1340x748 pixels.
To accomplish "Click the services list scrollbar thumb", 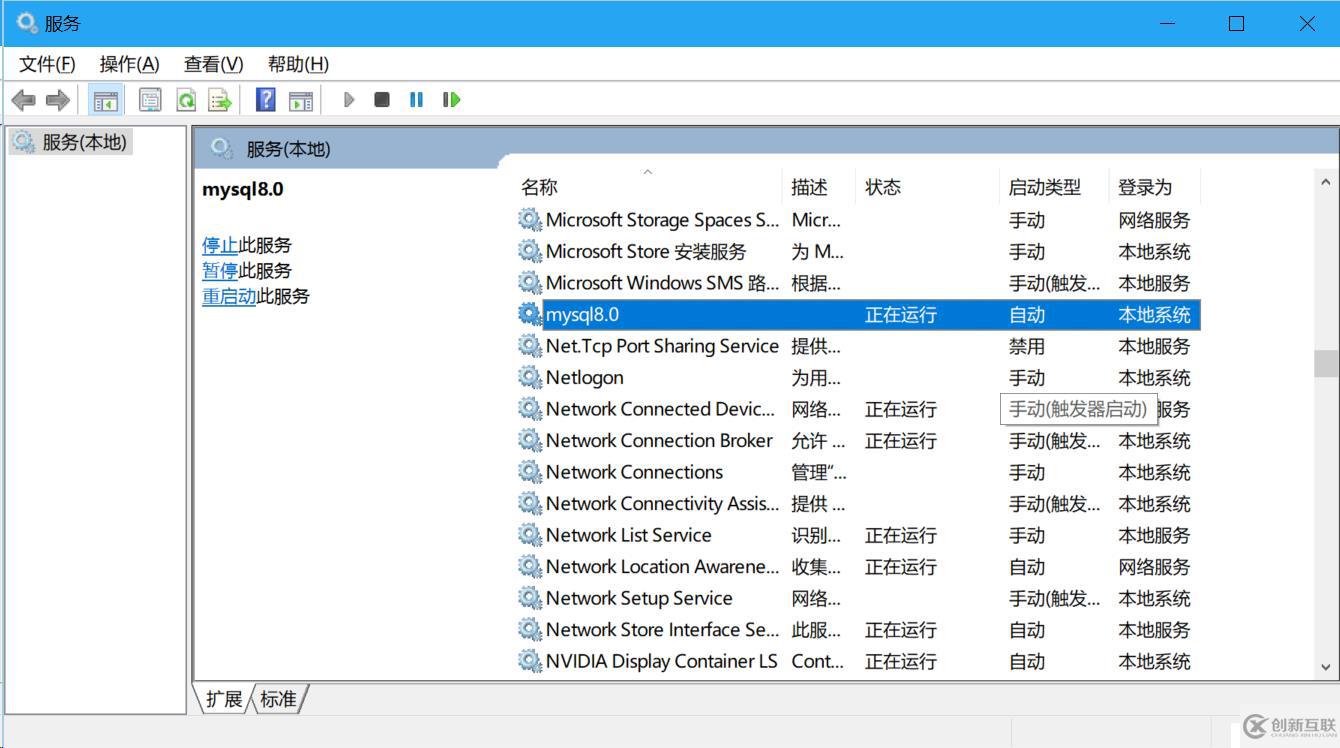I will tap(1326, 363).
